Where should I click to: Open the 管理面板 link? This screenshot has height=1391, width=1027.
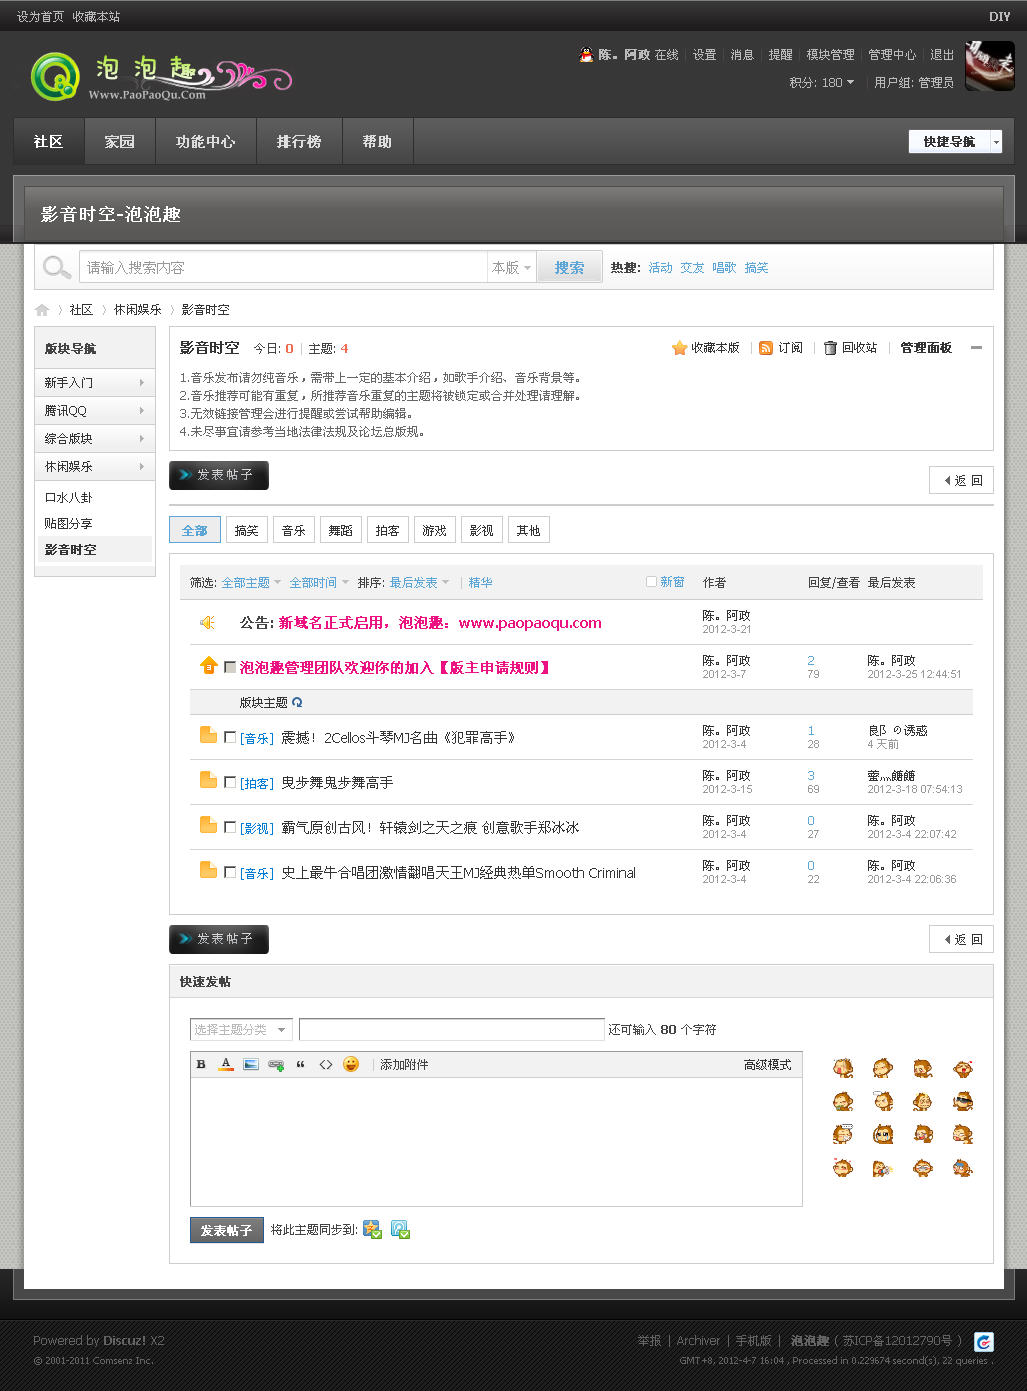click(x=926, y=348)
